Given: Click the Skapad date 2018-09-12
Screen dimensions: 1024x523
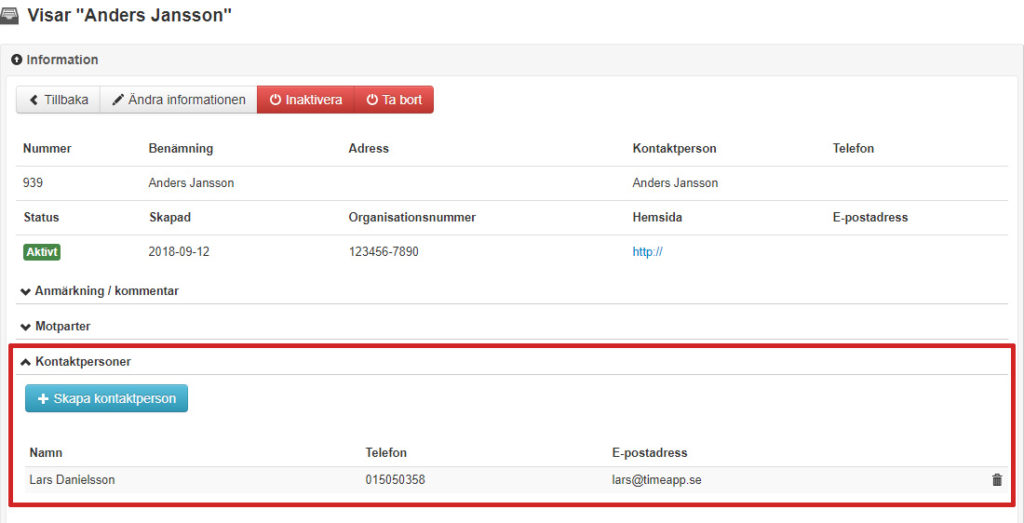Looking at the screenshot, I should coord(179,252).
